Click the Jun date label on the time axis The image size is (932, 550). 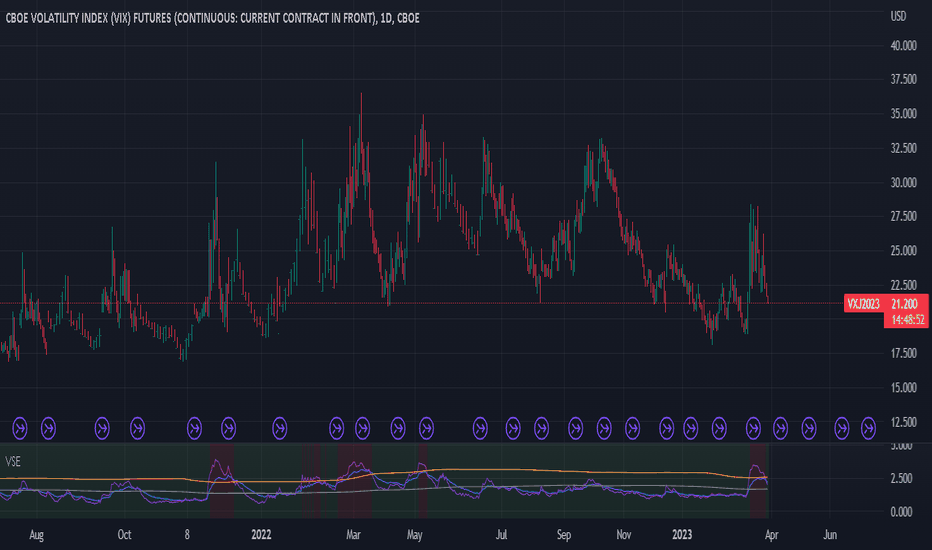[x=830, y=535]
